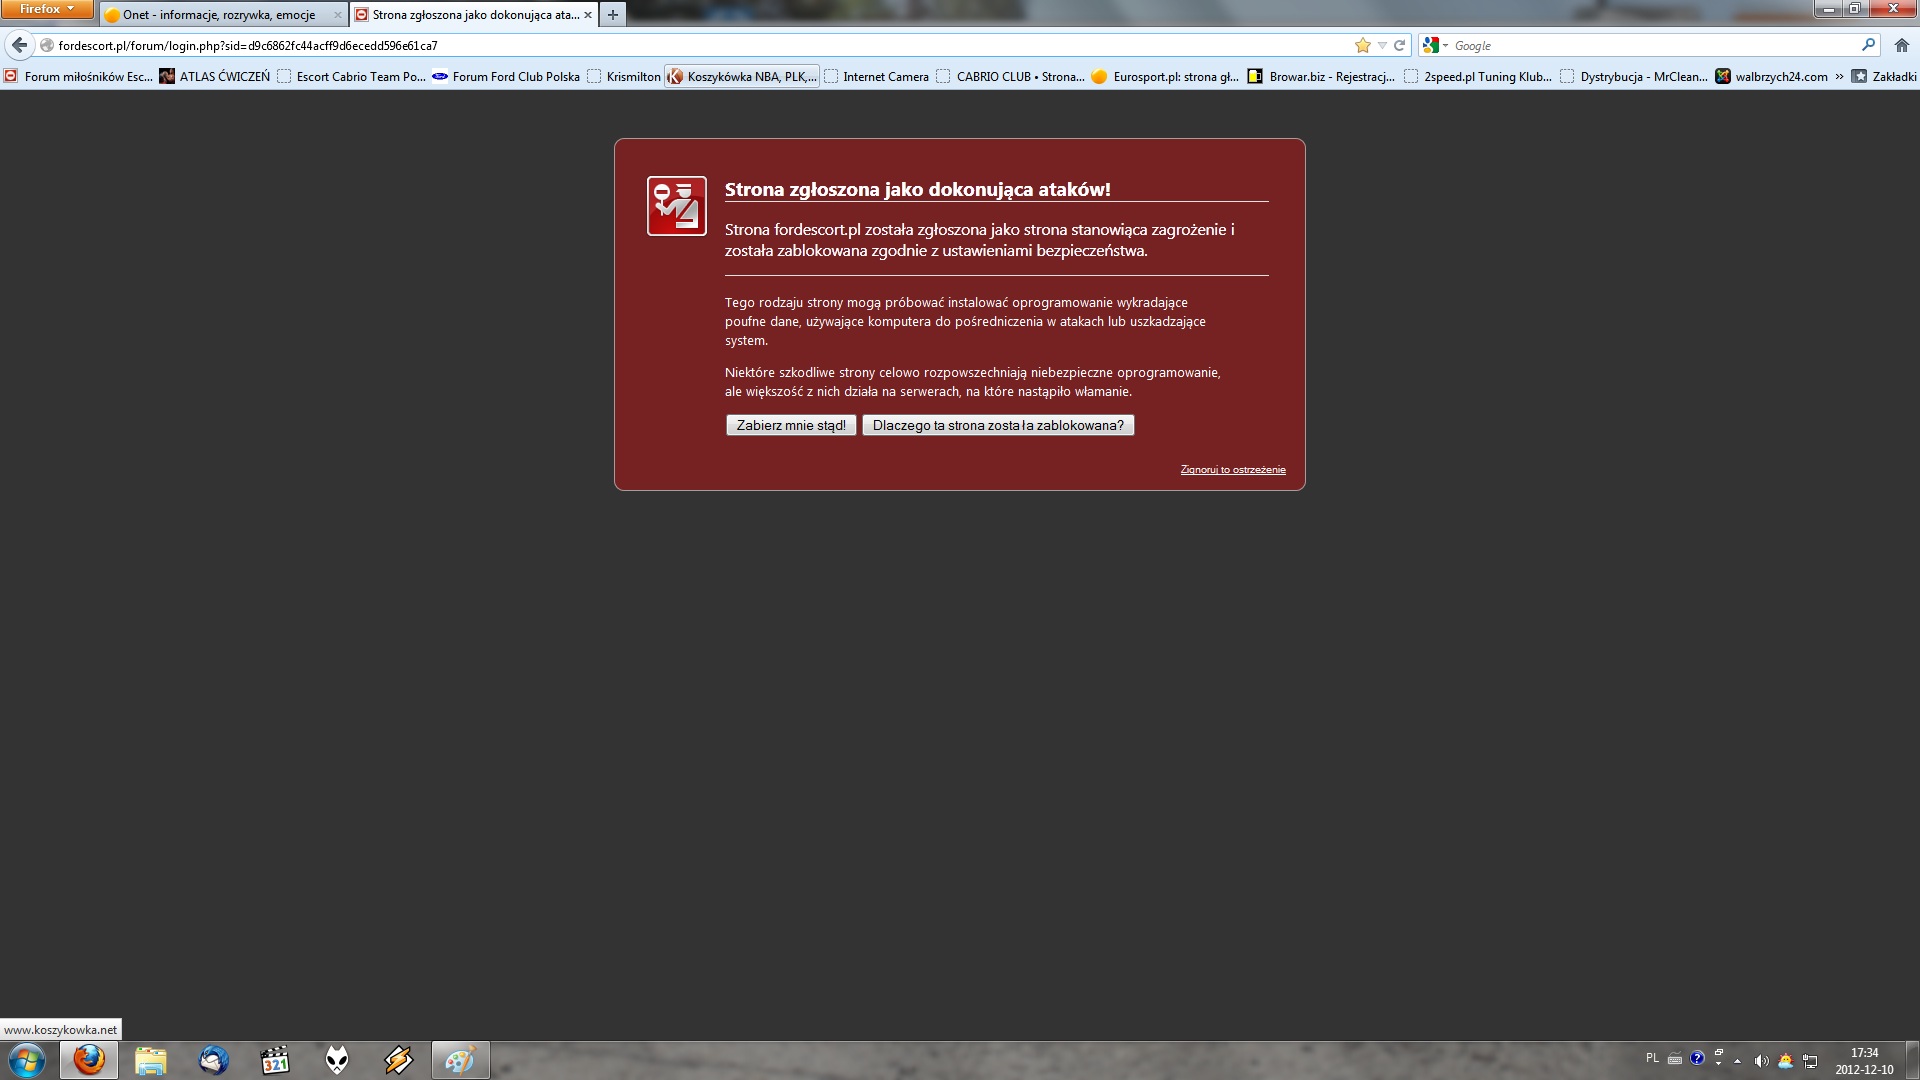
Task: Click the search magnifier icon
Action: [x=1867, y=45]
